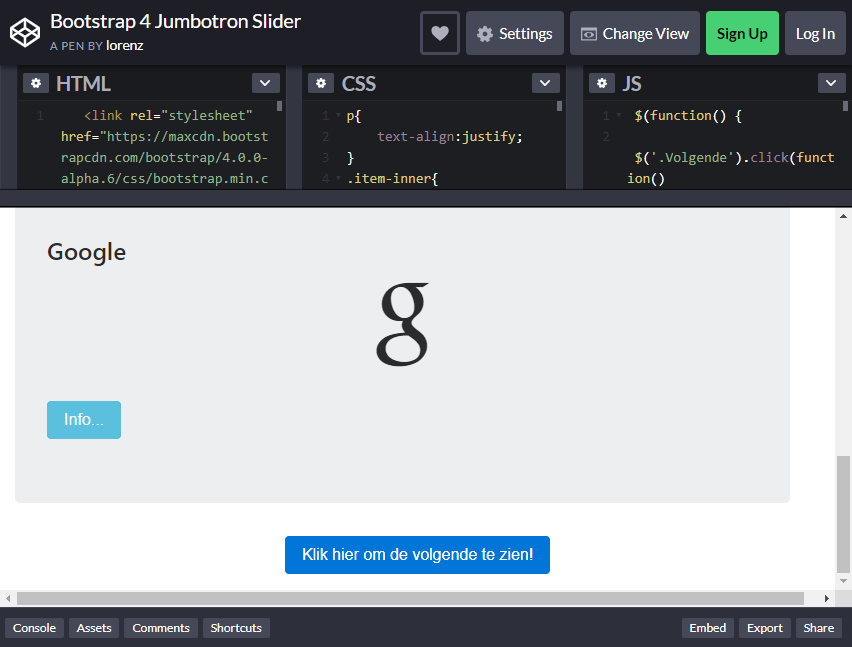Click the CodePen logo icon
852x647 pixels.
coord(25,33)
